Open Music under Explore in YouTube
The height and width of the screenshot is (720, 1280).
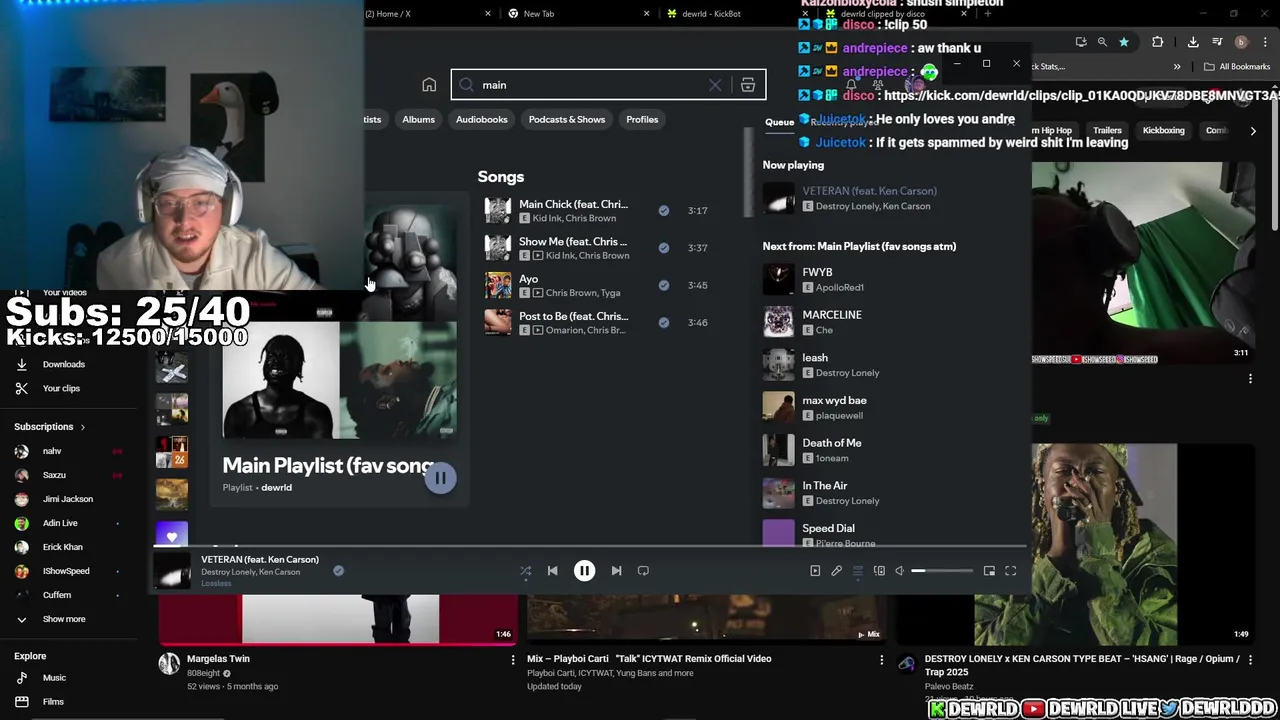tap(54, 678)
